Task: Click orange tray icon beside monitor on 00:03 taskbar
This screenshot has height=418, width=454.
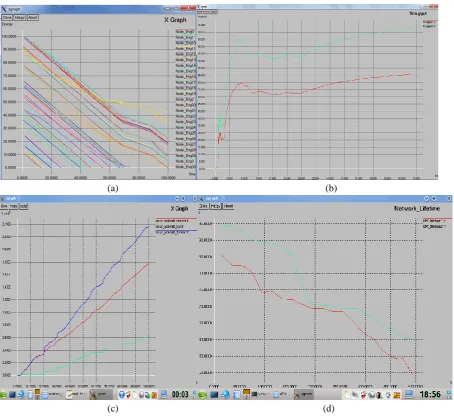Action: (x=154, y=395)
